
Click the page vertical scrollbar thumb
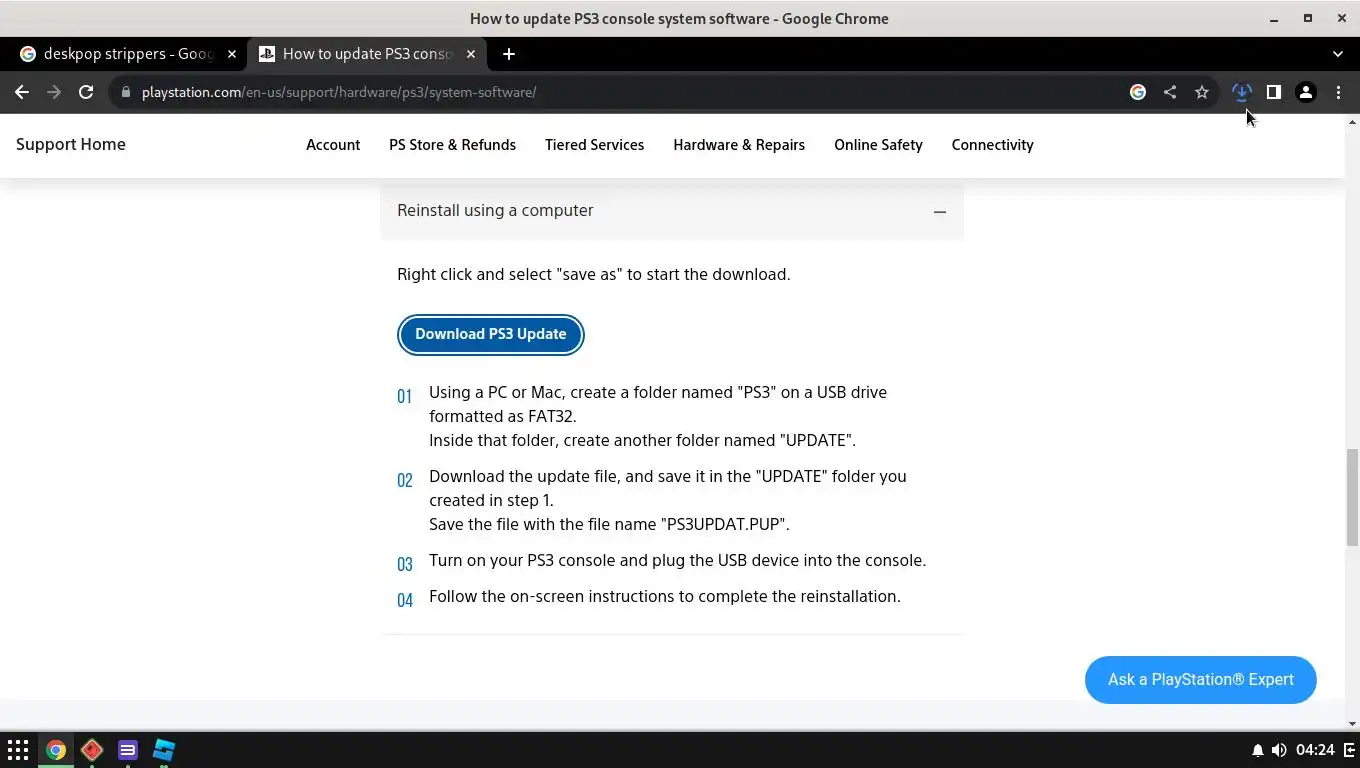[1352, 497]
